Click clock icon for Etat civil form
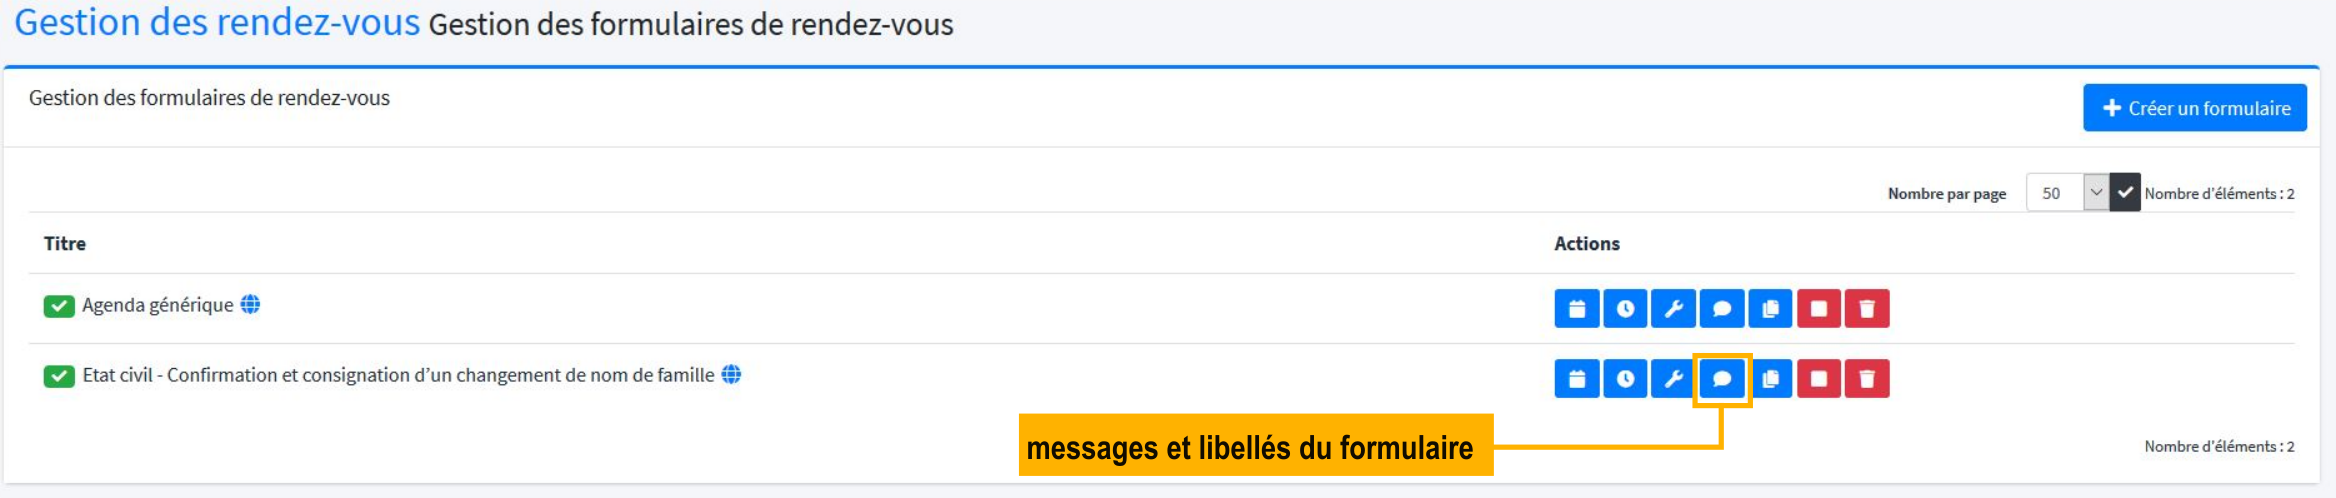 click(1625, 379)
